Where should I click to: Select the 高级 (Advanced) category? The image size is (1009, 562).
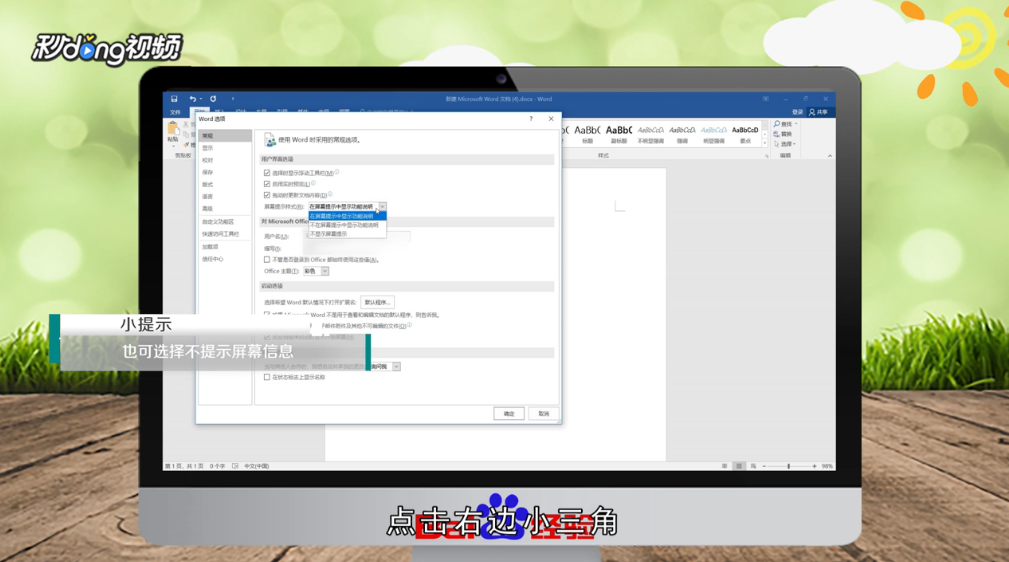(x=225, y=209)
